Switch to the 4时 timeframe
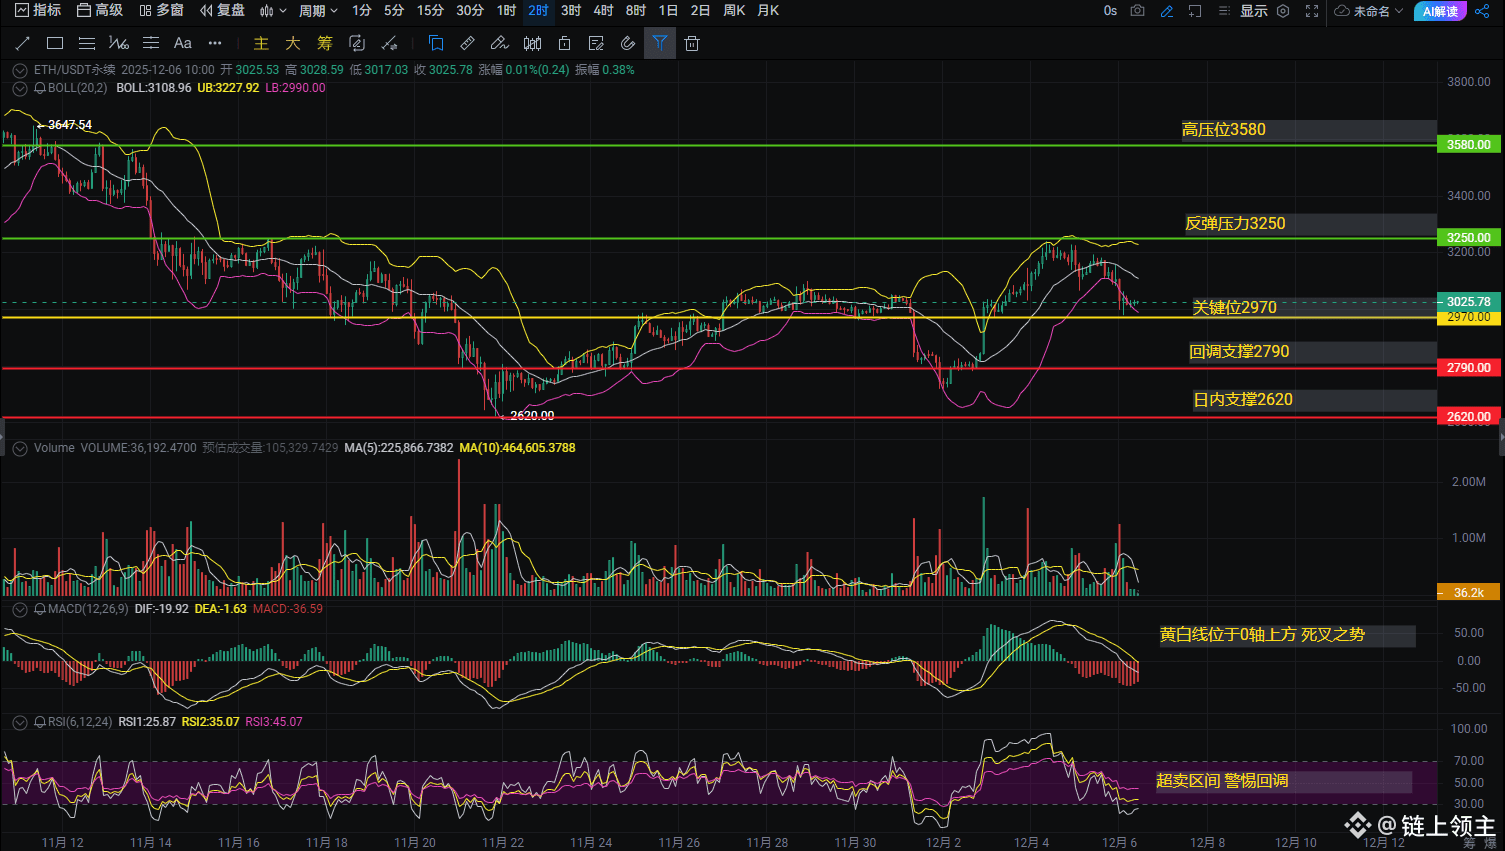Screen dimensions: 1505x851 point(603,11)
